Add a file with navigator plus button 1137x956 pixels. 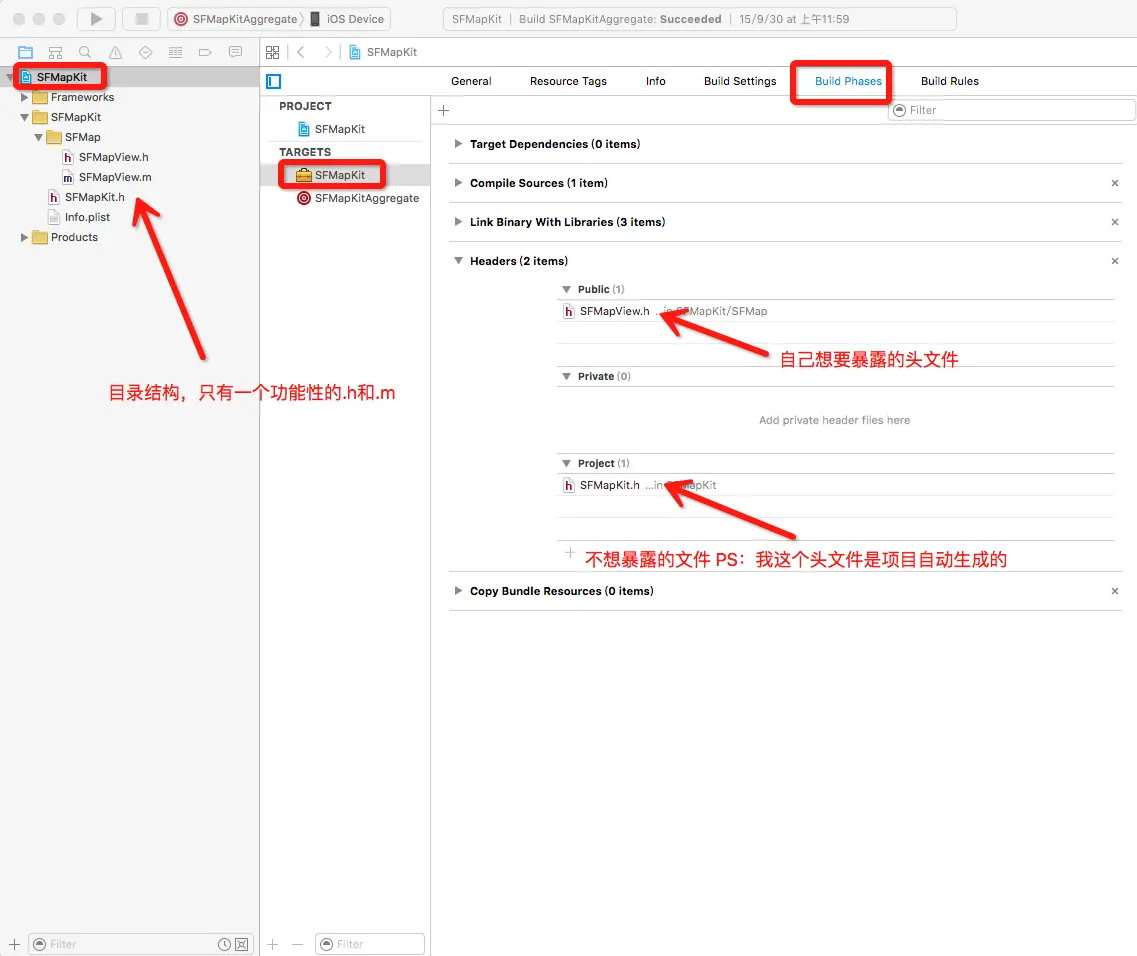click(14, 944)
